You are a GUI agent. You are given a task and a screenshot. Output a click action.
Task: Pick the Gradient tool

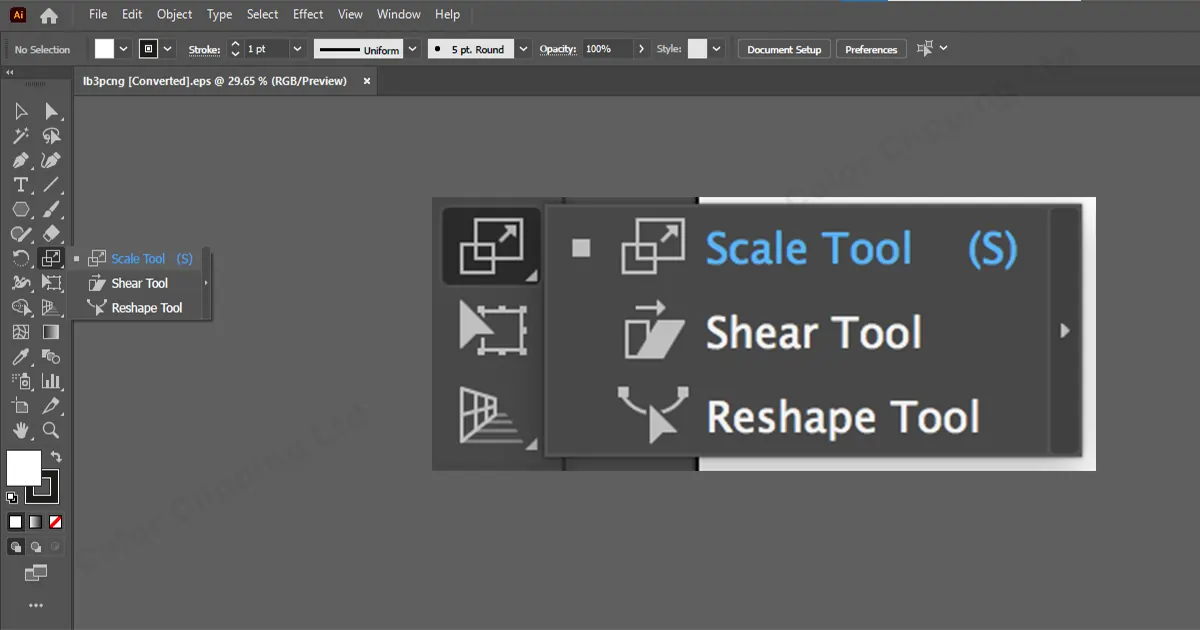click(x=51, y=332)
